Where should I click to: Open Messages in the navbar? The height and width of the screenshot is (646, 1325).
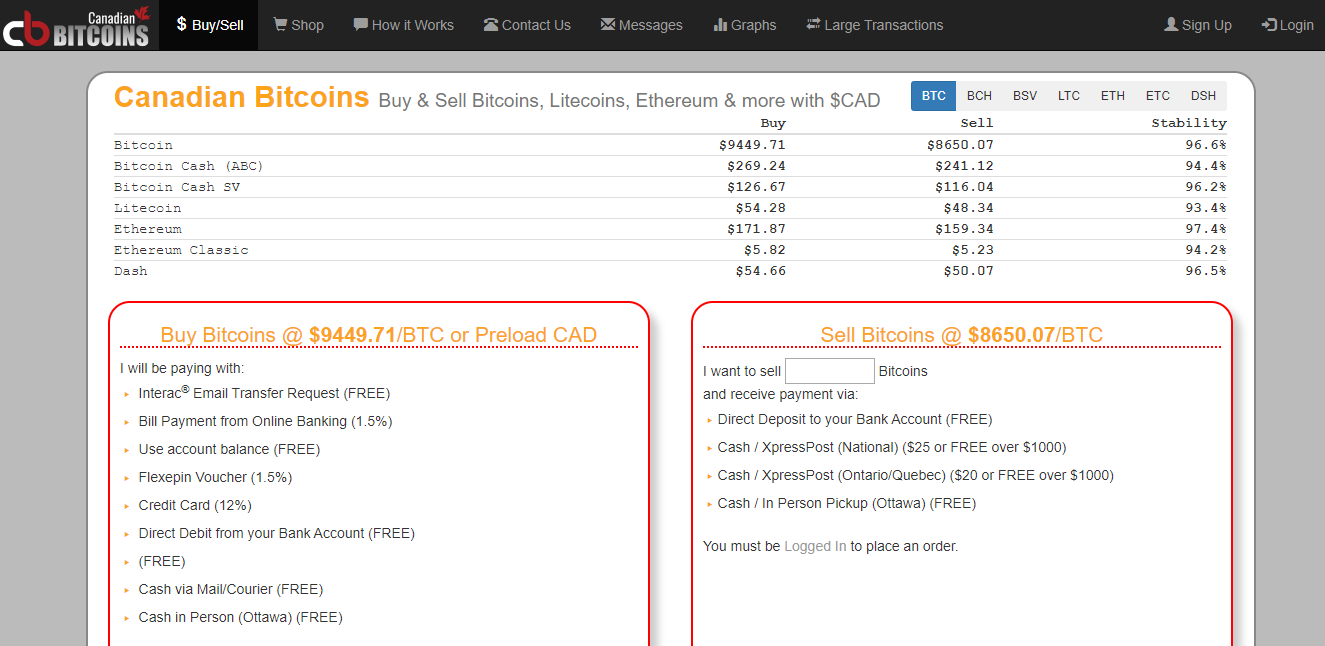[642, 25]
